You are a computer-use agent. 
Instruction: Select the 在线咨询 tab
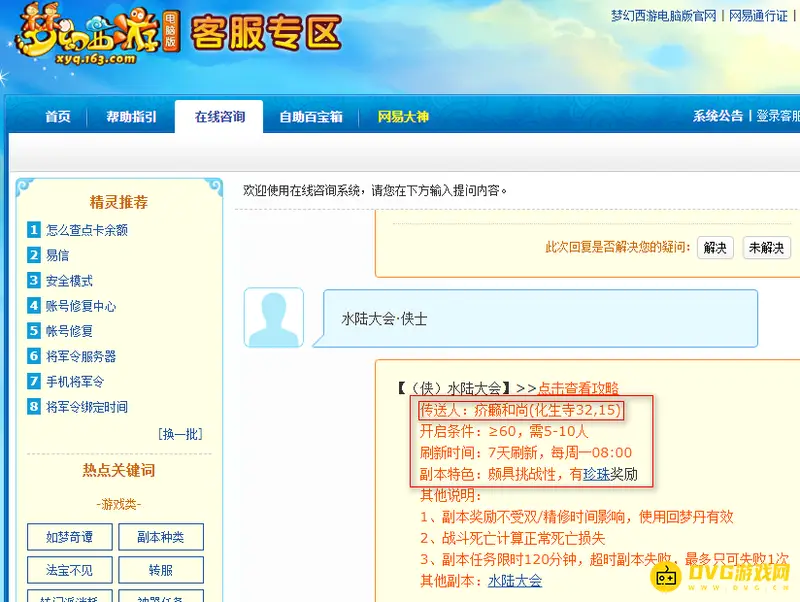point(219,117)
